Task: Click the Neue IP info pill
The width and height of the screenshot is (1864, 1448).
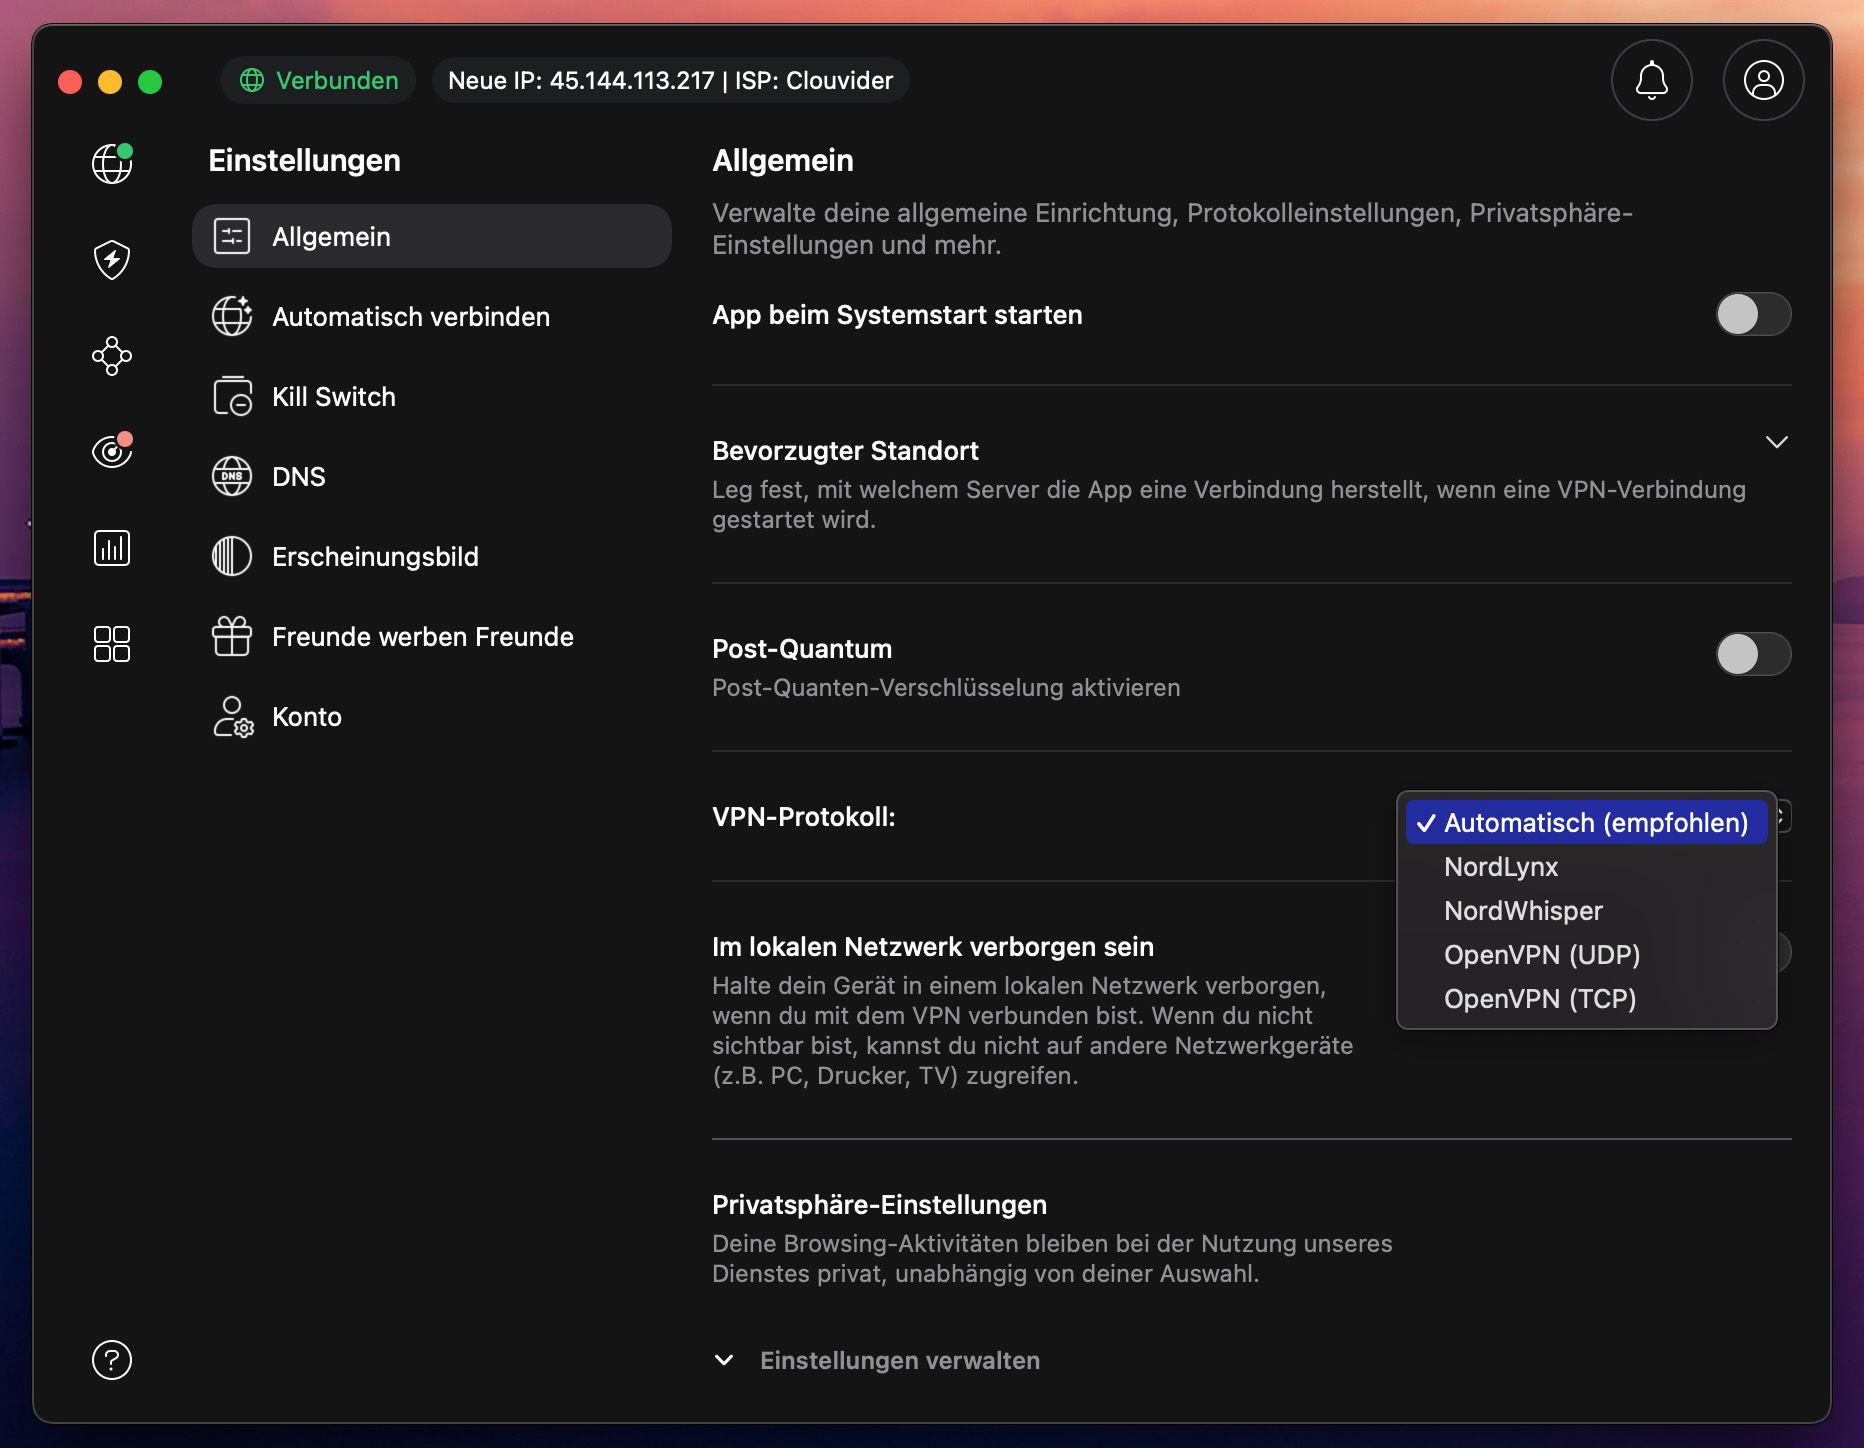Action: [x=670, y=80]
